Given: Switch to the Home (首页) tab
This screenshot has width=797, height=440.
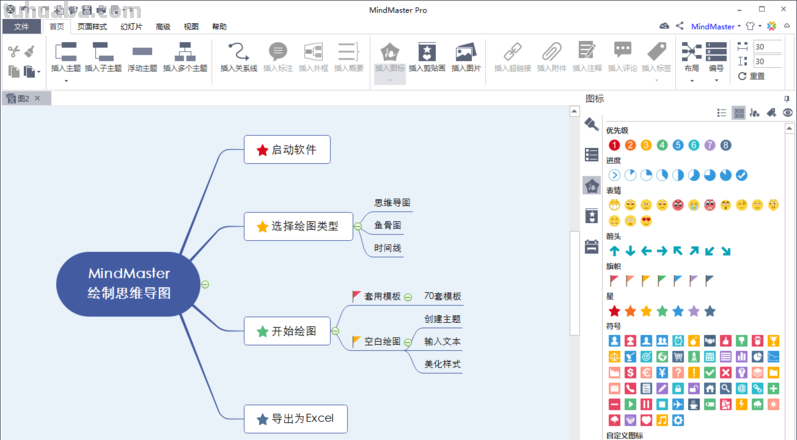Looking at the screenshot, I should (x=57, y=26).
